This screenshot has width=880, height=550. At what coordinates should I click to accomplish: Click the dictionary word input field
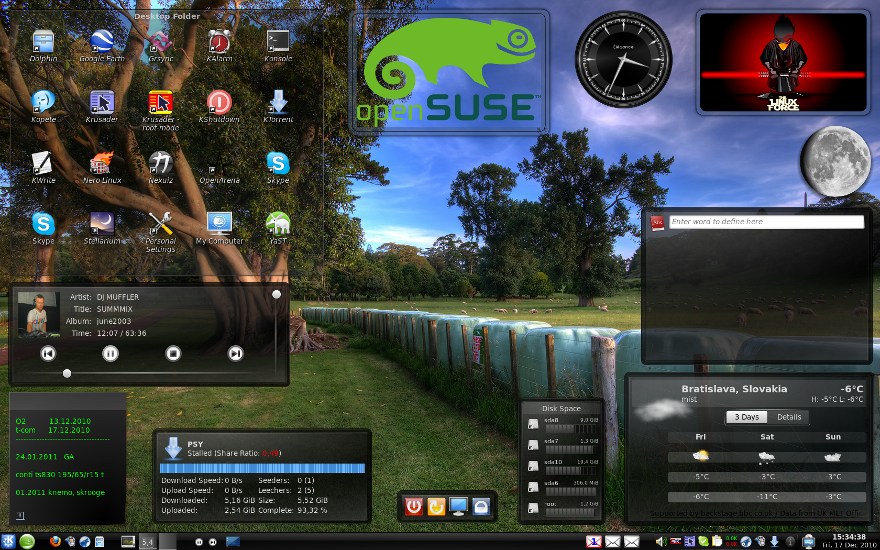click(x=766, y=222)
